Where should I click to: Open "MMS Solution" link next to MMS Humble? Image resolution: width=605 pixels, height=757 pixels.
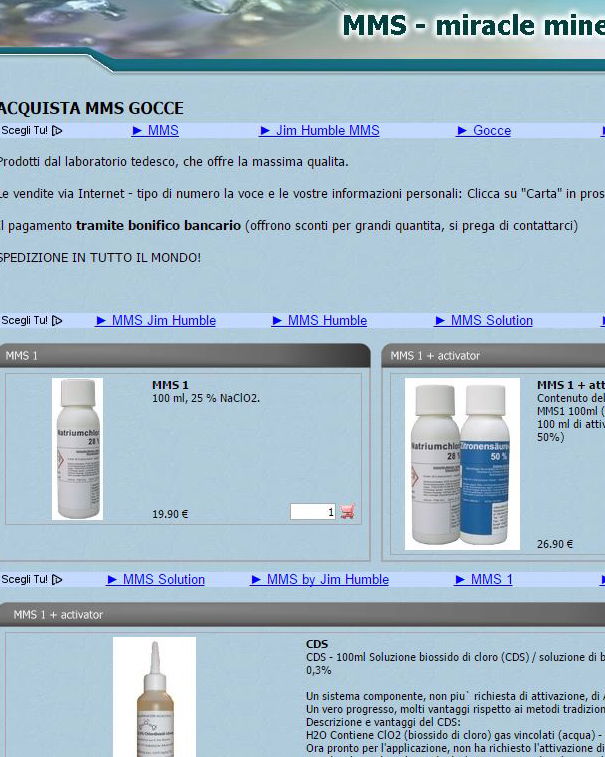(491, 321)
